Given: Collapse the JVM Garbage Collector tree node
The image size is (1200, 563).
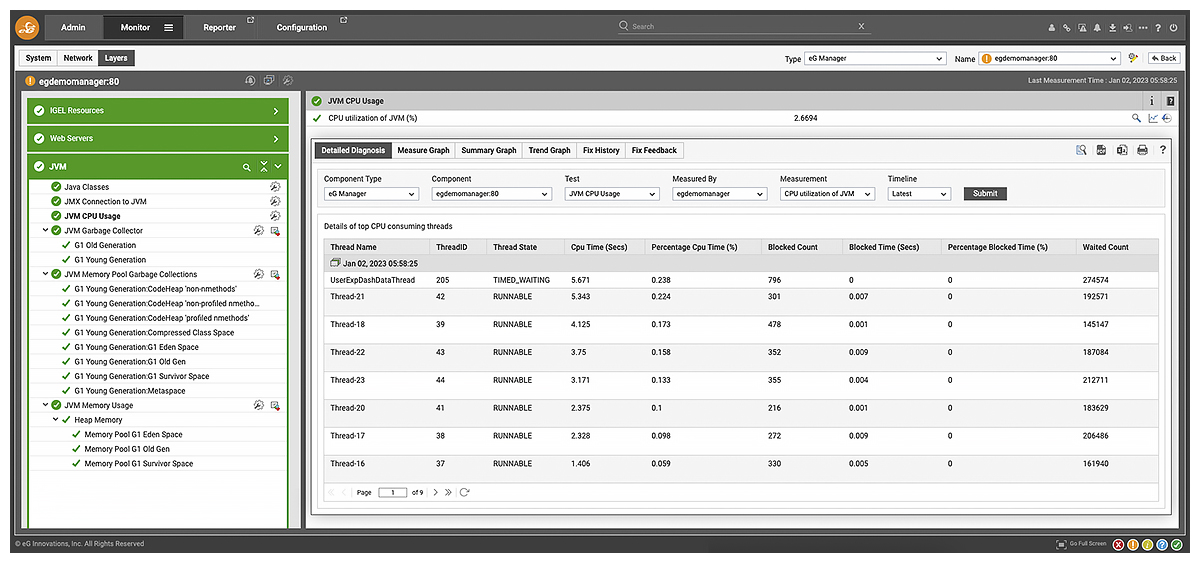Looking at the screenshot, I should coord(44,230).
